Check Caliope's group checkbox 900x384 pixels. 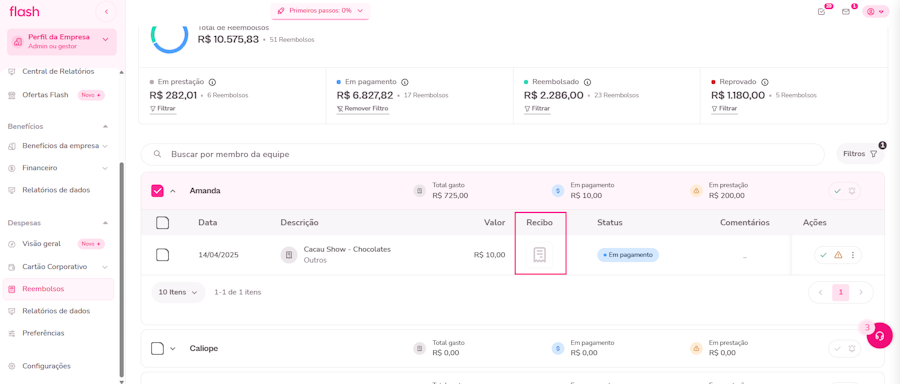157,348
